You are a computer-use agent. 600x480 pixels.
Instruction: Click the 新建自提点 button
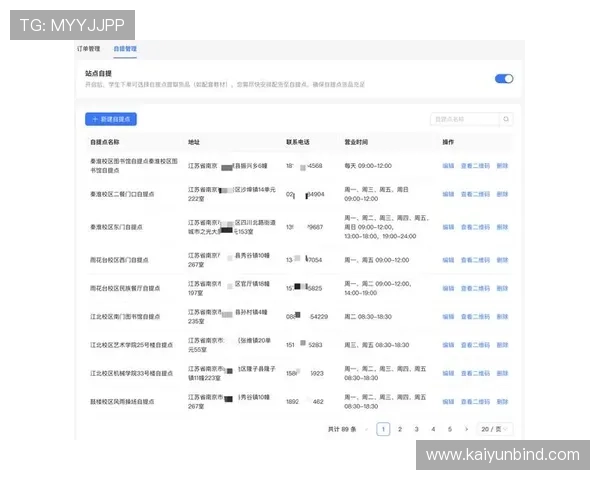(111, 119)
